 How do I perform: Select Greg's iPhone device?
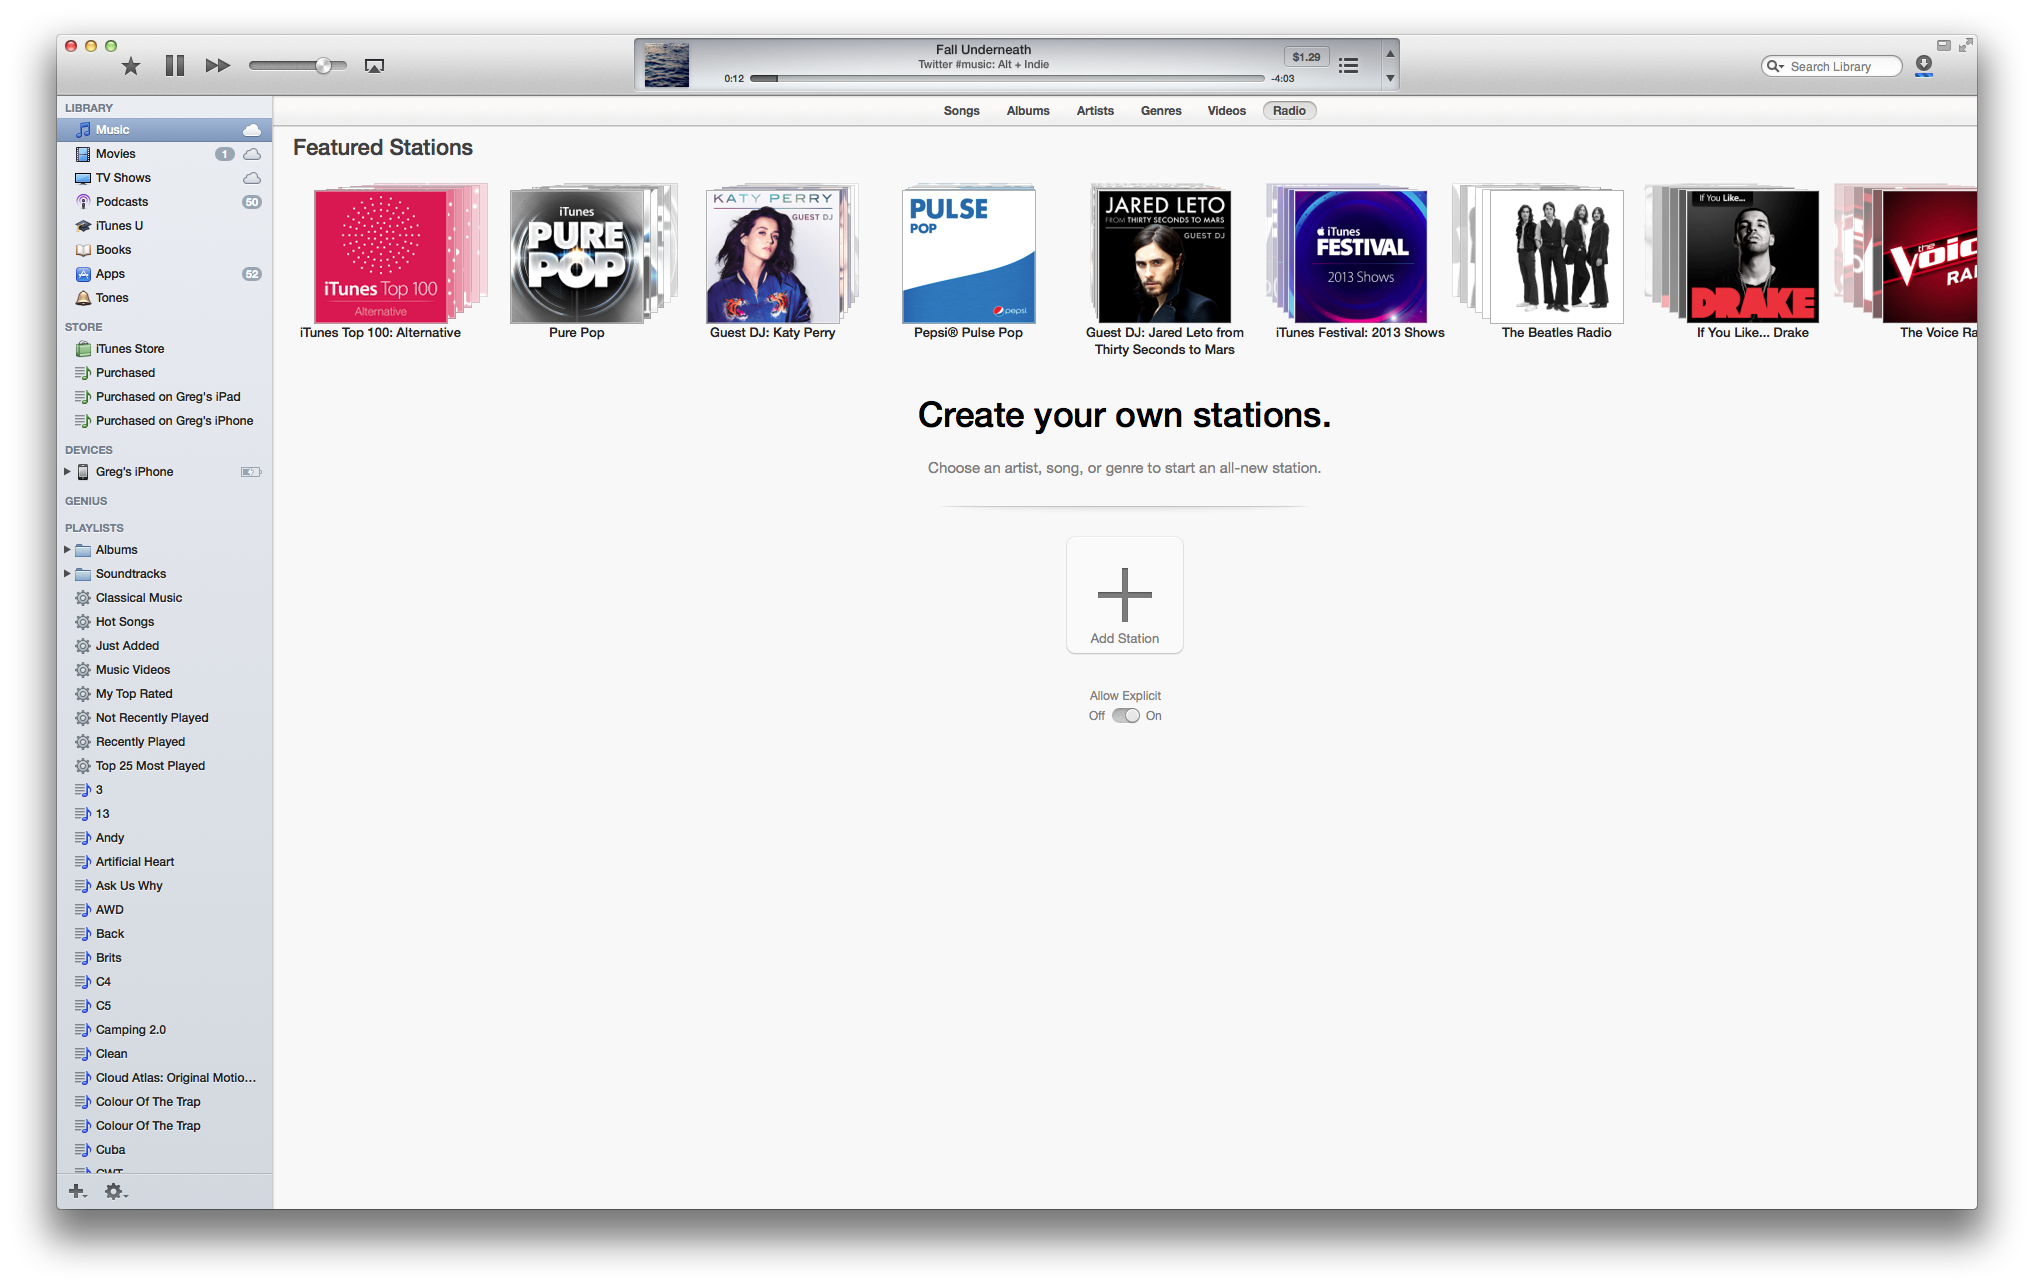click(x=164, y=472)
